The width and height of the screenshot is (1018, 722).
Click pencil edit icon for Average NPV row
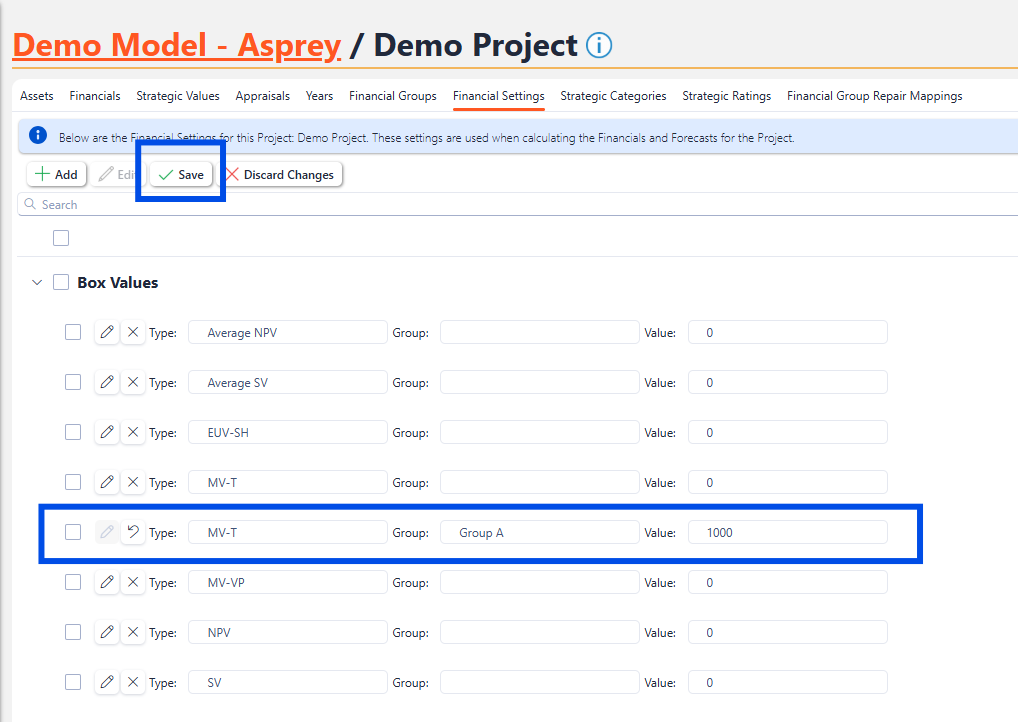(x=107, y=332)
